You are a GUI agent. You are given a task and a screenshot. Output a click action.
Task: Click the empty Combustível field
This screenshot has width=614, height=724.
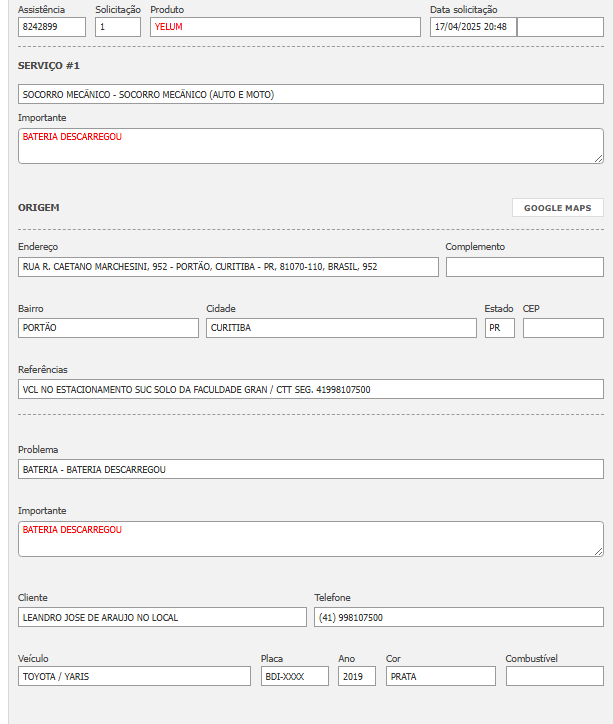[x=554, y=676]
